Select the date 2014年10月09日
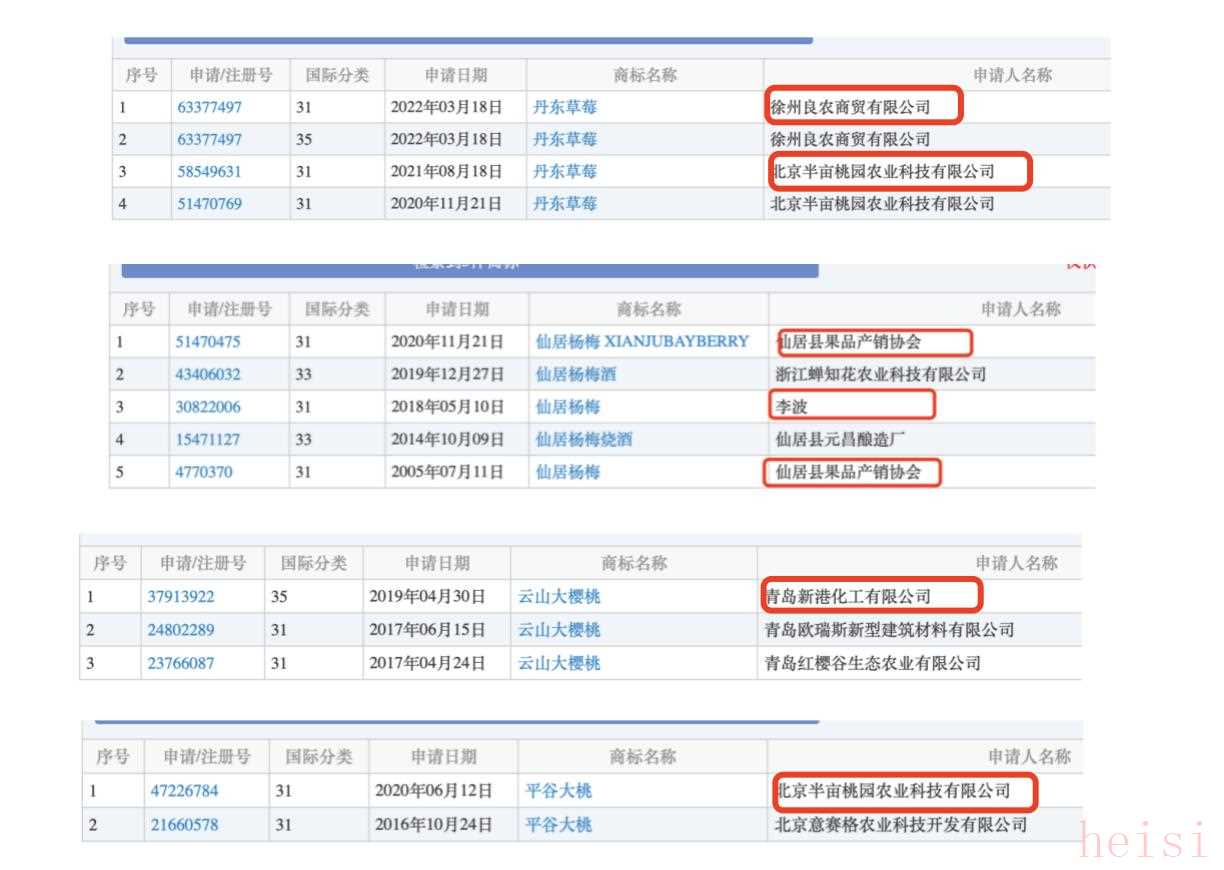Viewport: 1224px width, 870px height. tap(448, 439)
